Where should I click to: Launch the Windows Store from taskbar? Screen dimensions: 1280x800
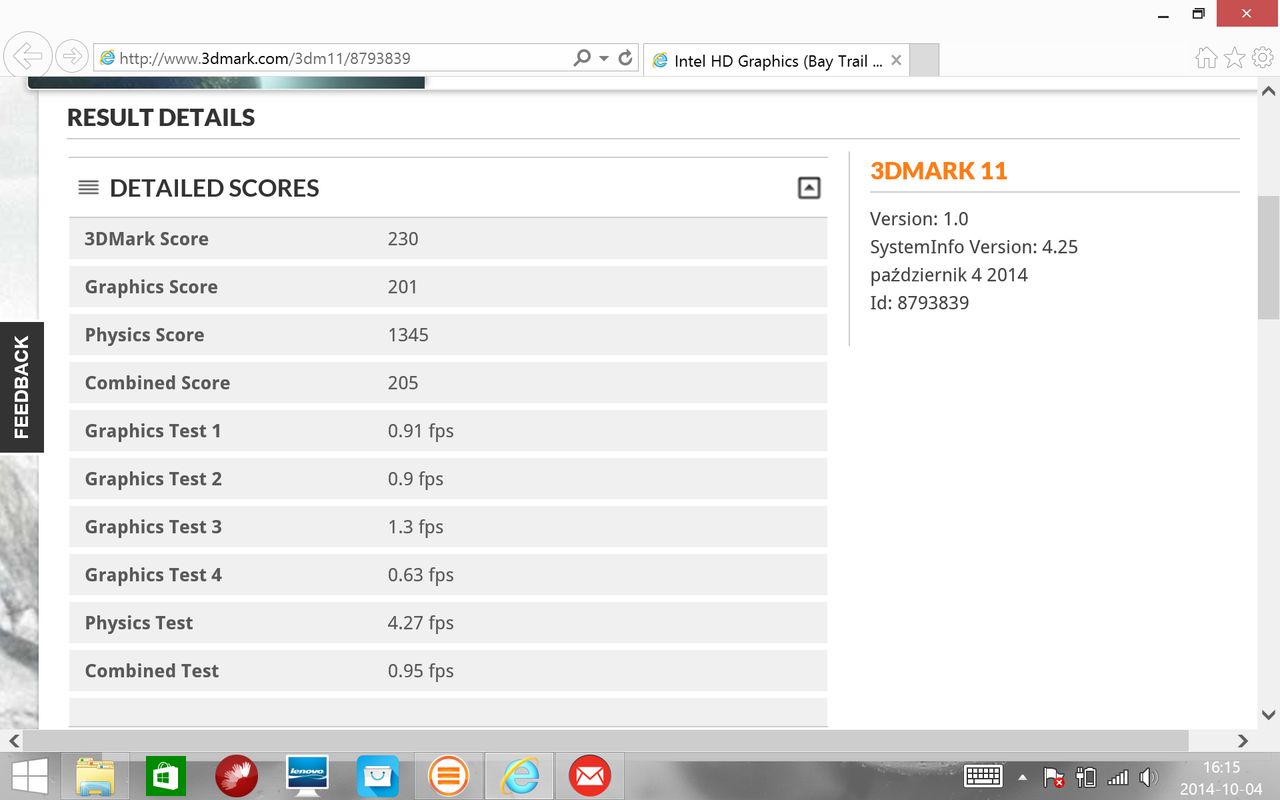pyautogui.click(x=166, y=776)
